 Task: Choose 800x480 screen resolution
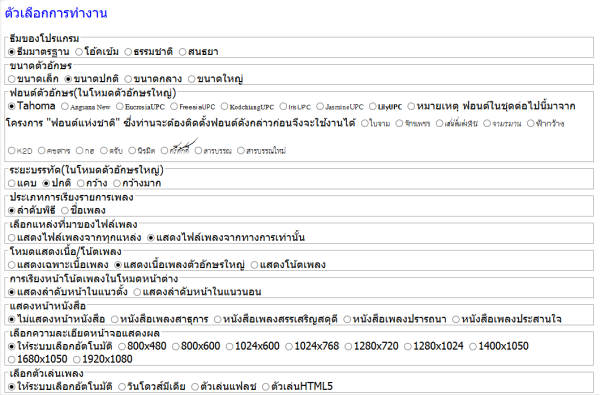[122, 347]
